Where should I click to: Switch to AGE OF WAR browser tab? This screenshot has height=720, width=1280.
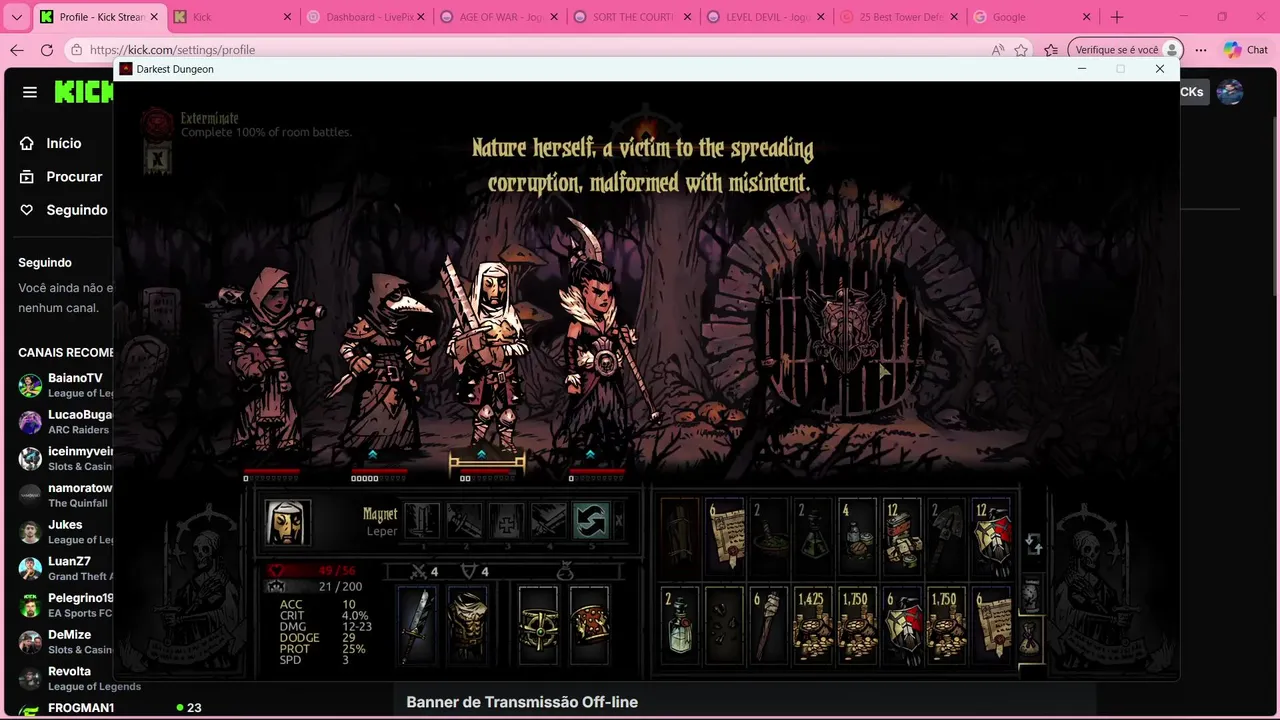[499, 17]
